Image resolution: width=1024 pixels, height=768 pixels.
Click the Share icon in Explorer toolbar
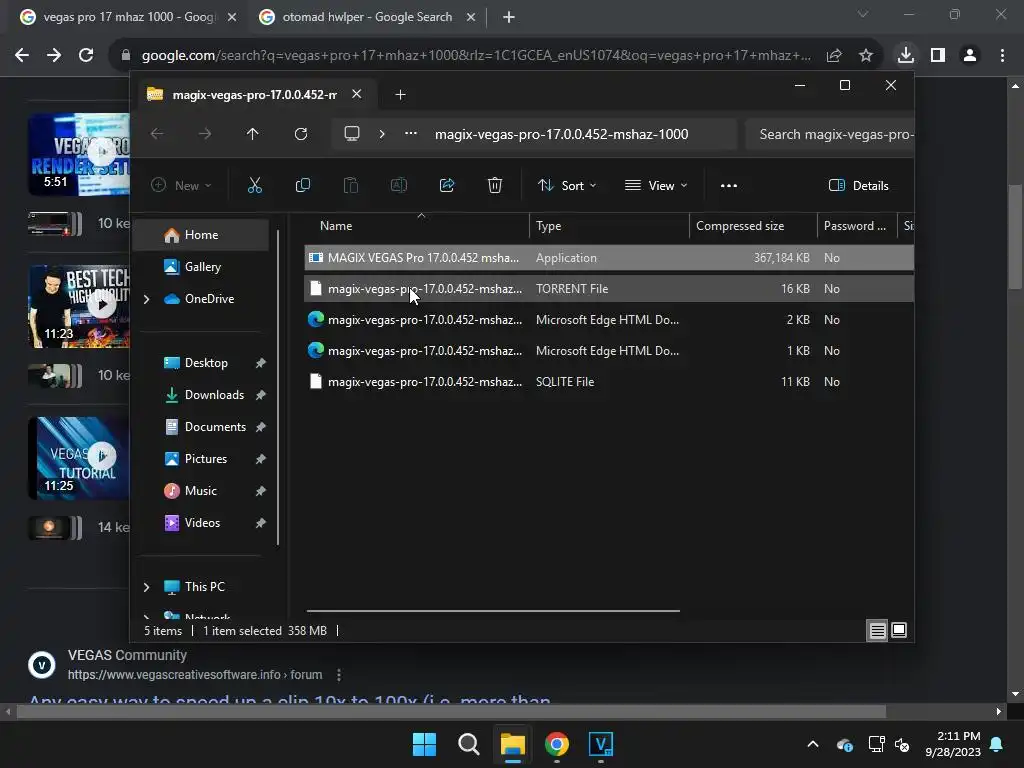447,185
